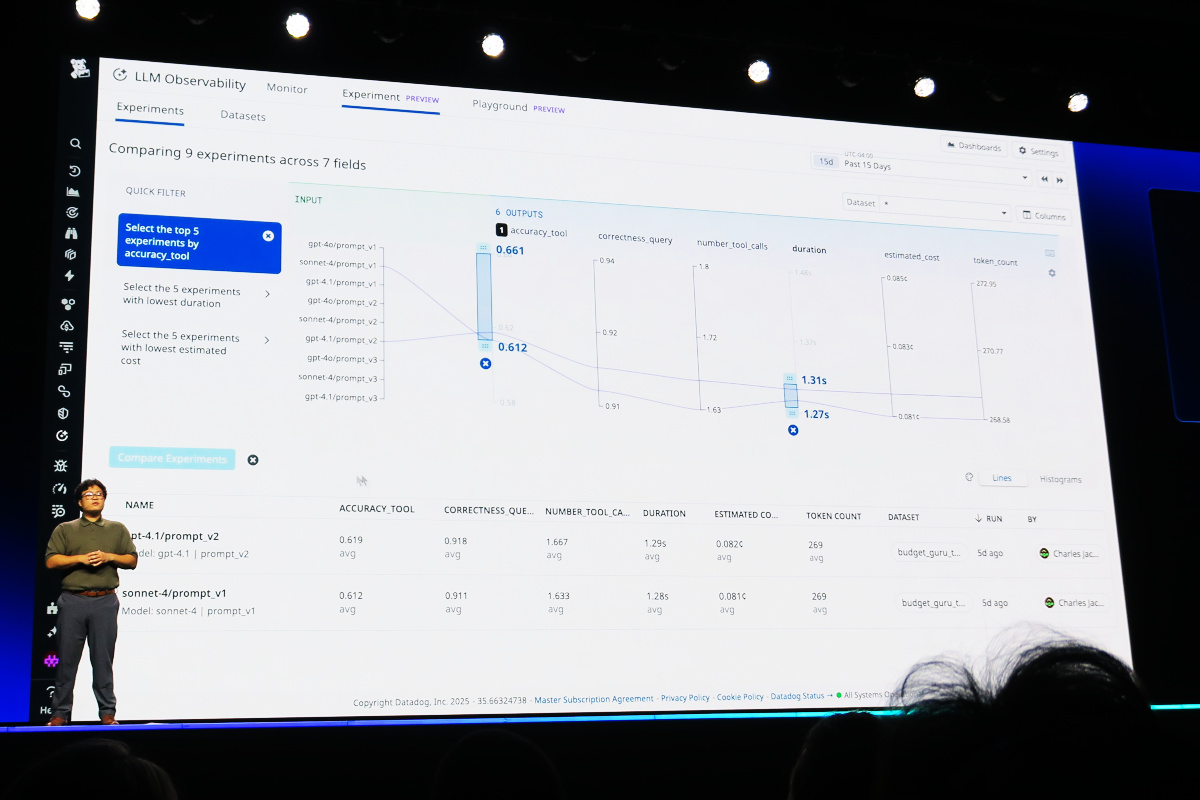Open the Dataset filter dropdown
This screenshot has width=1200, height=800.
[x=927, y=208]
